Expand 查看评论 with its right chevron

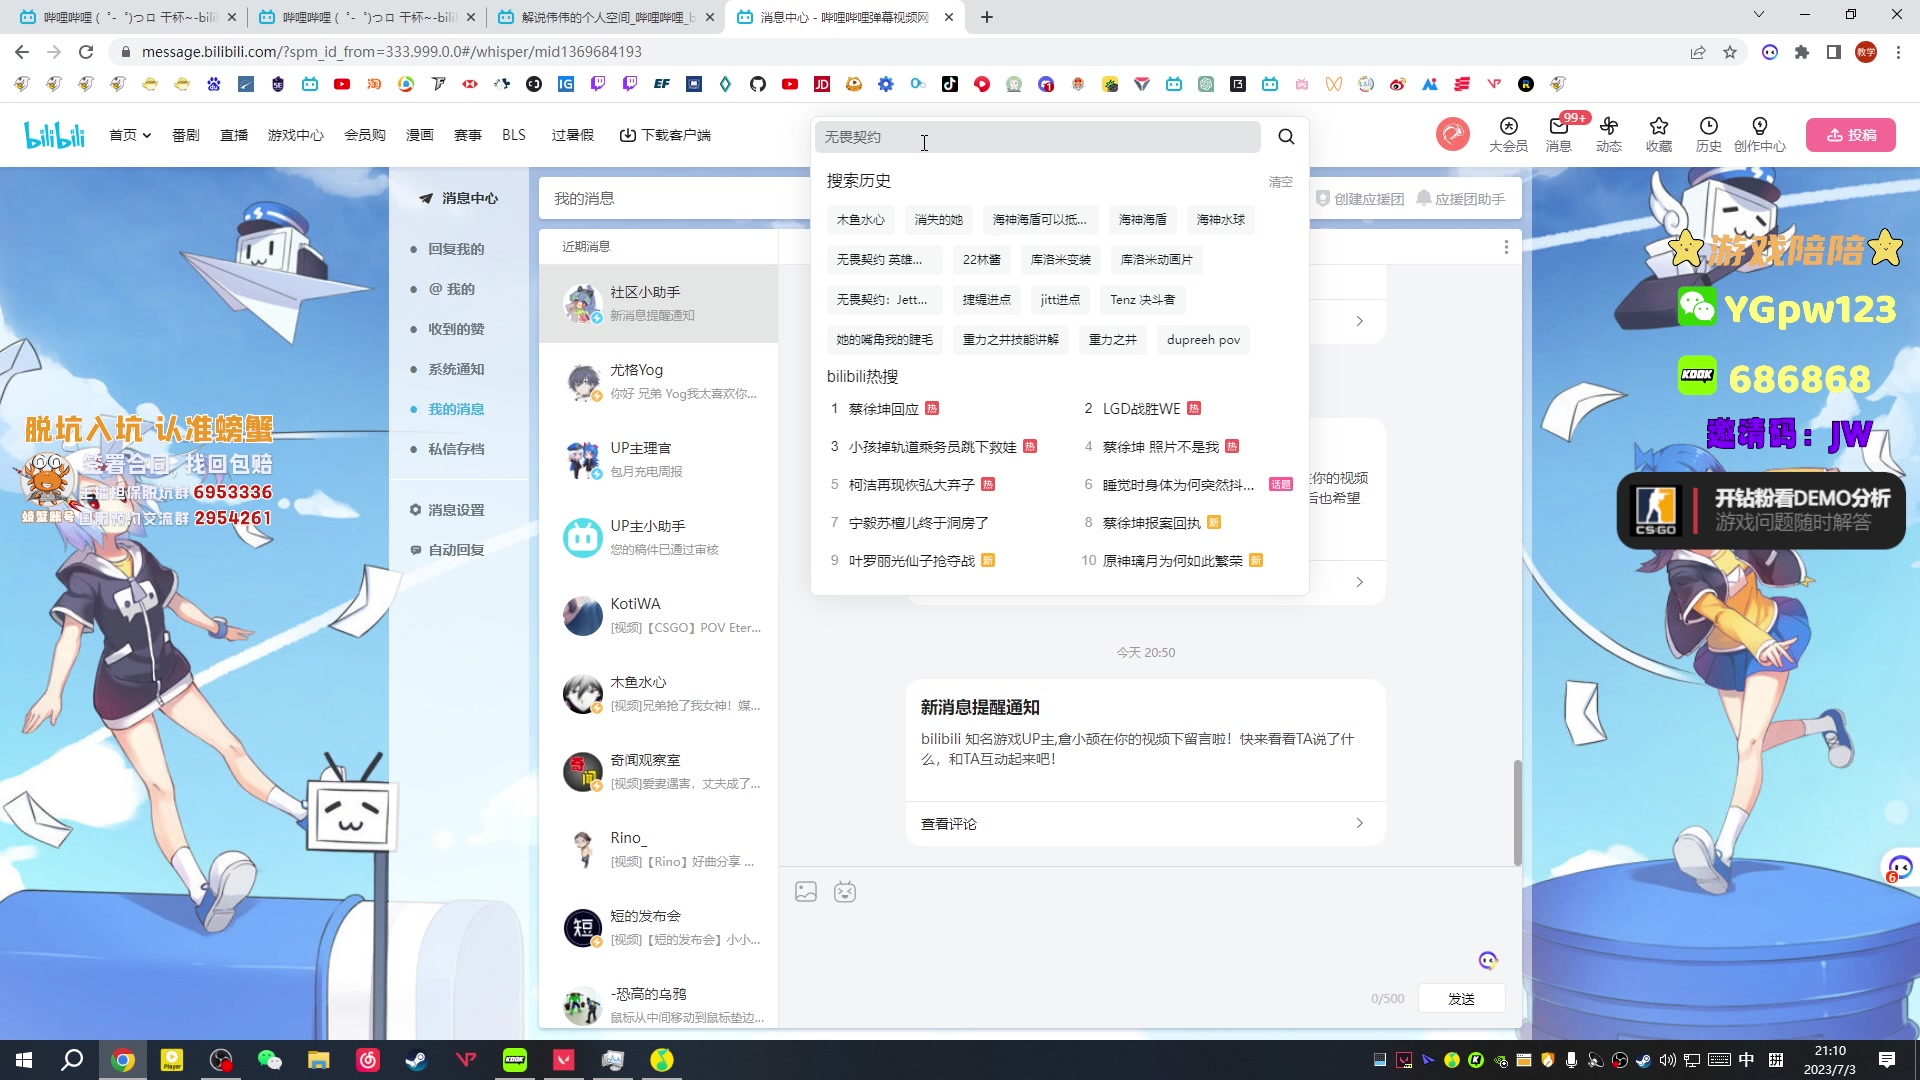[x=1359, y=823]
